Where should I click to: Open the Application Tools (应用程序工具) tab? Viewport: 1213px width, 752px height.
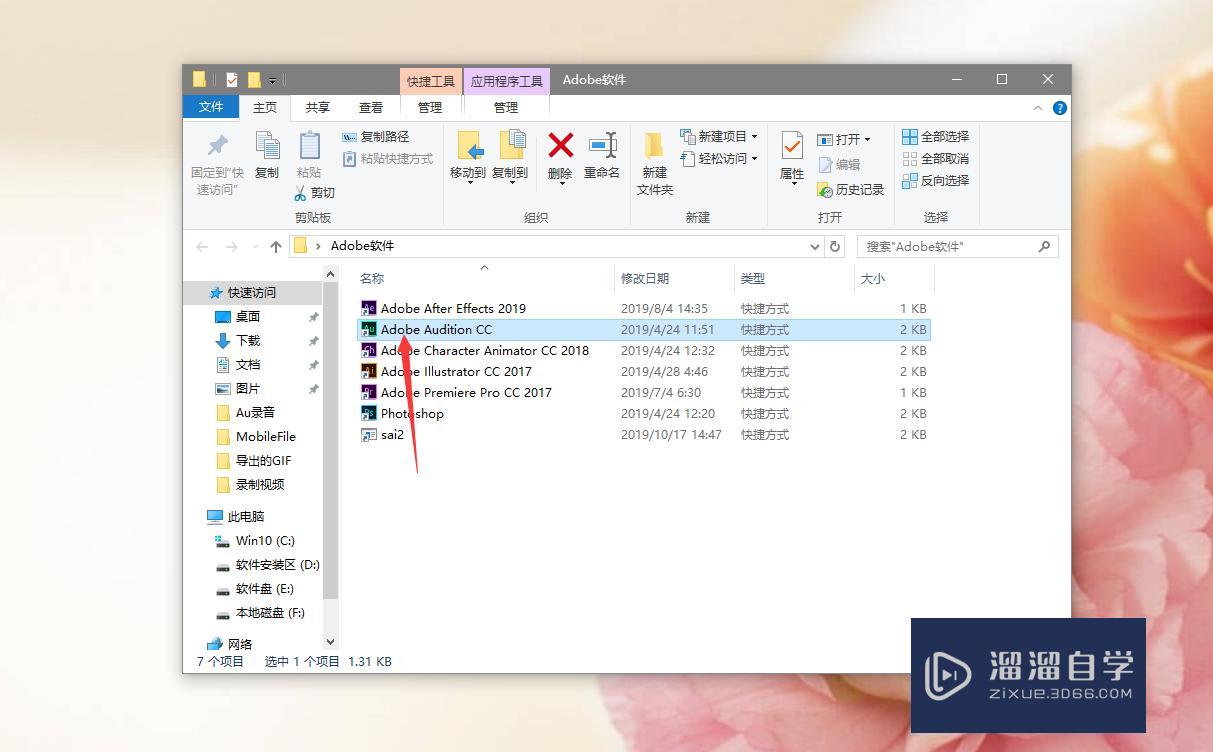[x=506, y=81]
